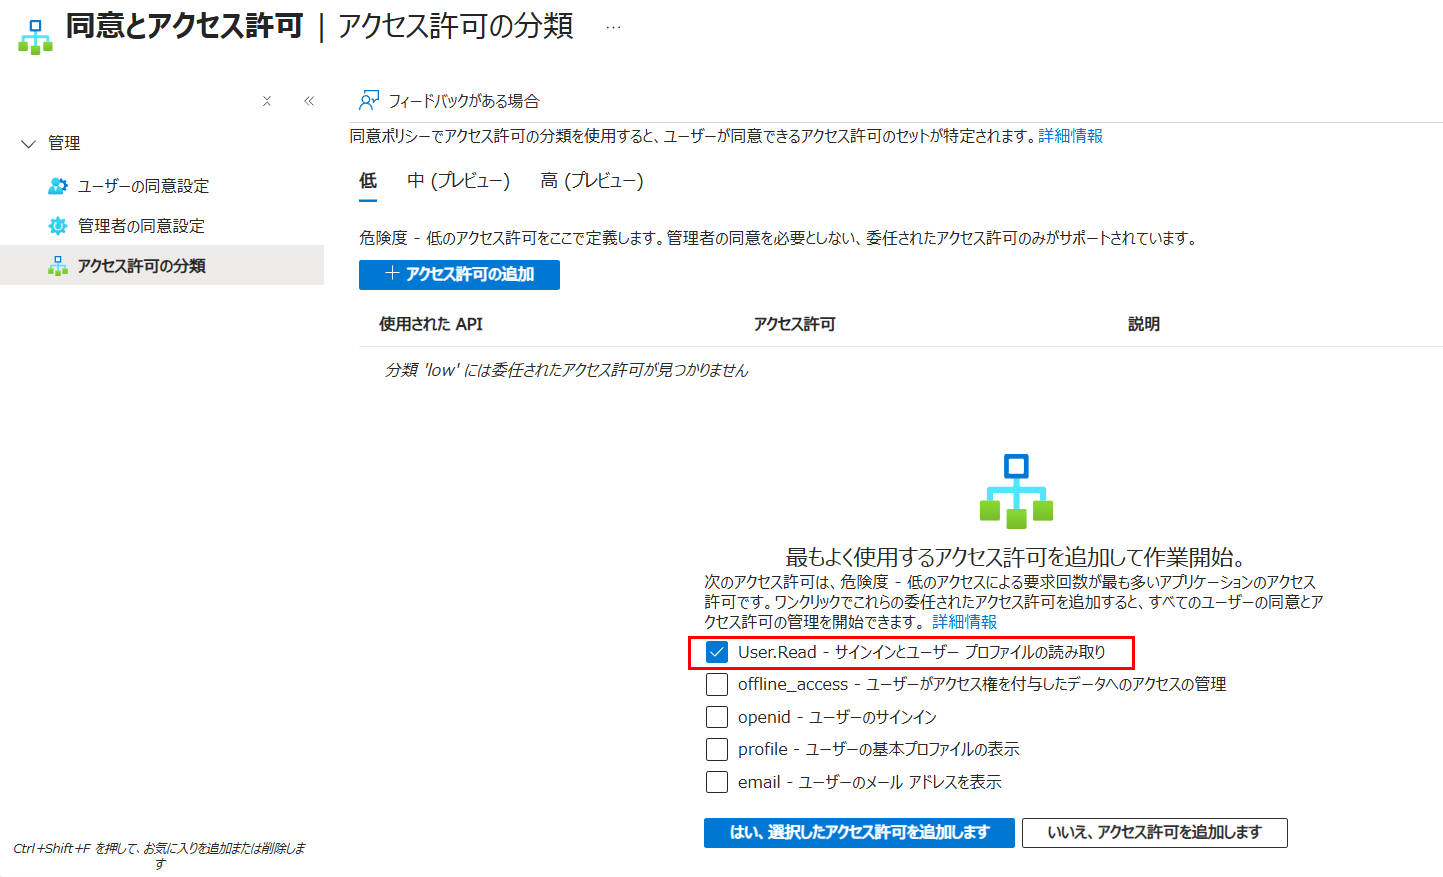Click はい、選択したアクセス許可を追加します button
This screenshot has height=877, width=1443.
click(858, 832)
